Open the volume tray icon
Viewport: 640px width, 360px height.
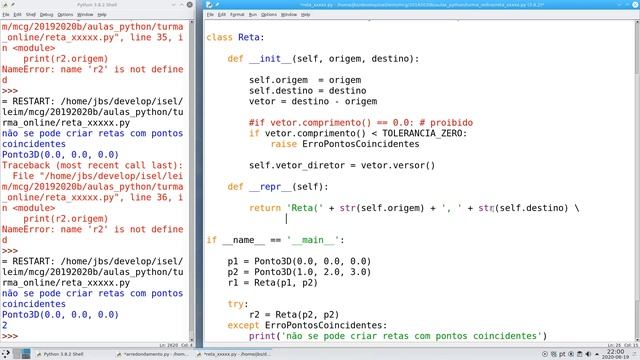588,354
